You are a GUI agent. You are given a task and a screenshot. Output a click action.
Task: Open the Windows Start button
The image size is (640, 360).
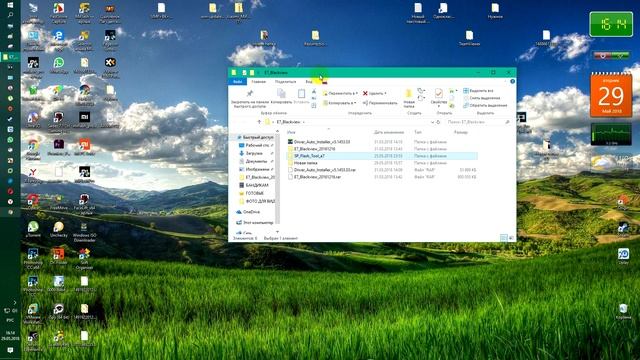(x=10, y=5)
